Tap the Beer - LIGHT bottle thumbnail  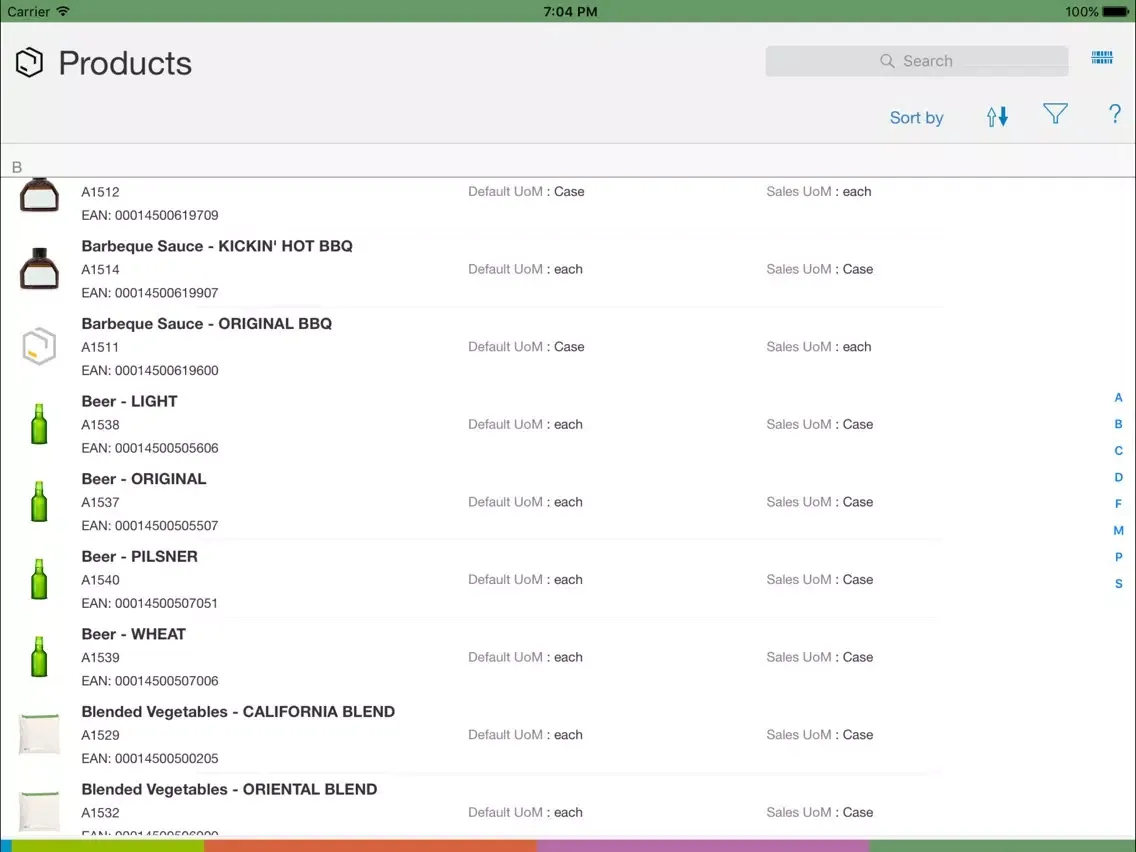pyautogui.click(x=39, y=424)
